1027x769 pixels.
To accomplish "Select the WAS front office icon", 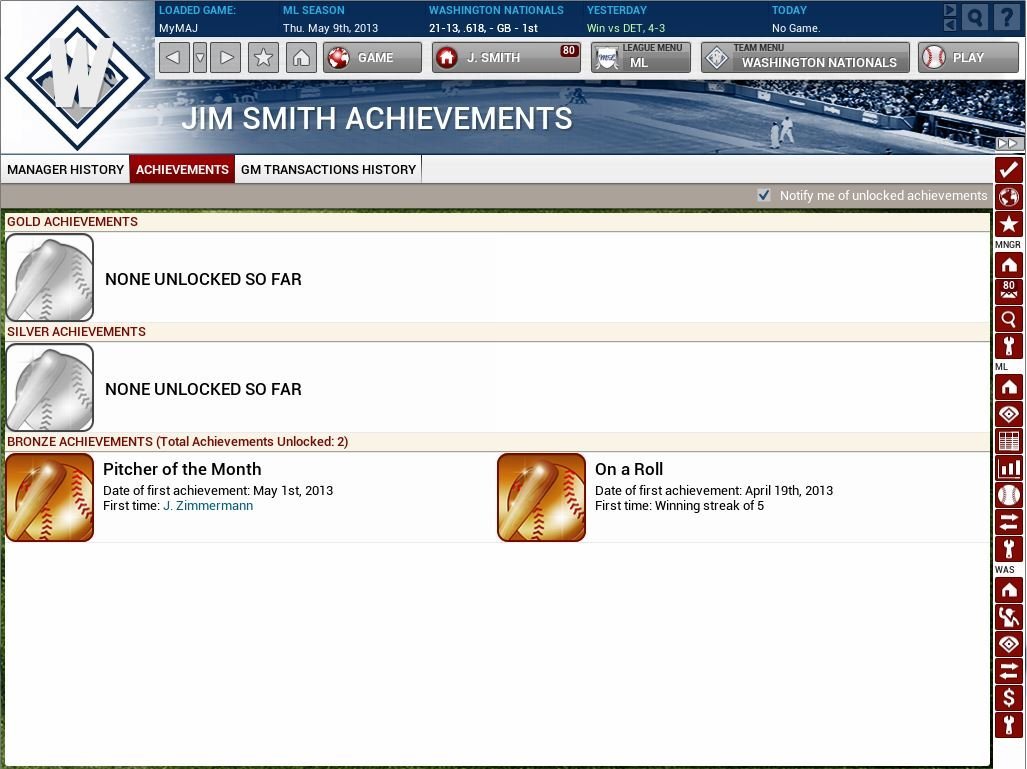I will tap(1008, 614).
